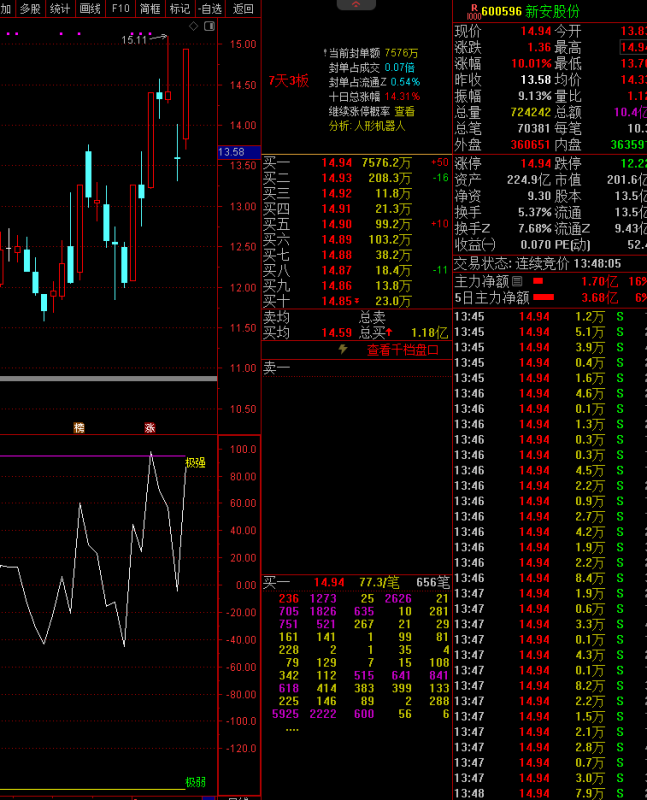Click 总买 1.18亿 value
Screen dimensions: 647x800
tap(430, 333)
